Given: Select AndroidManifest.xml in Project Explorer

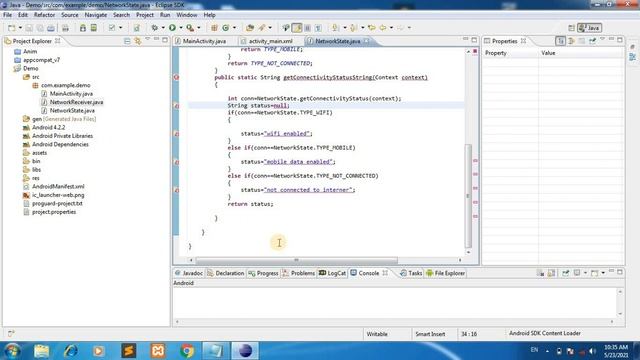Looking at the screenshot, I should [58, 186].
